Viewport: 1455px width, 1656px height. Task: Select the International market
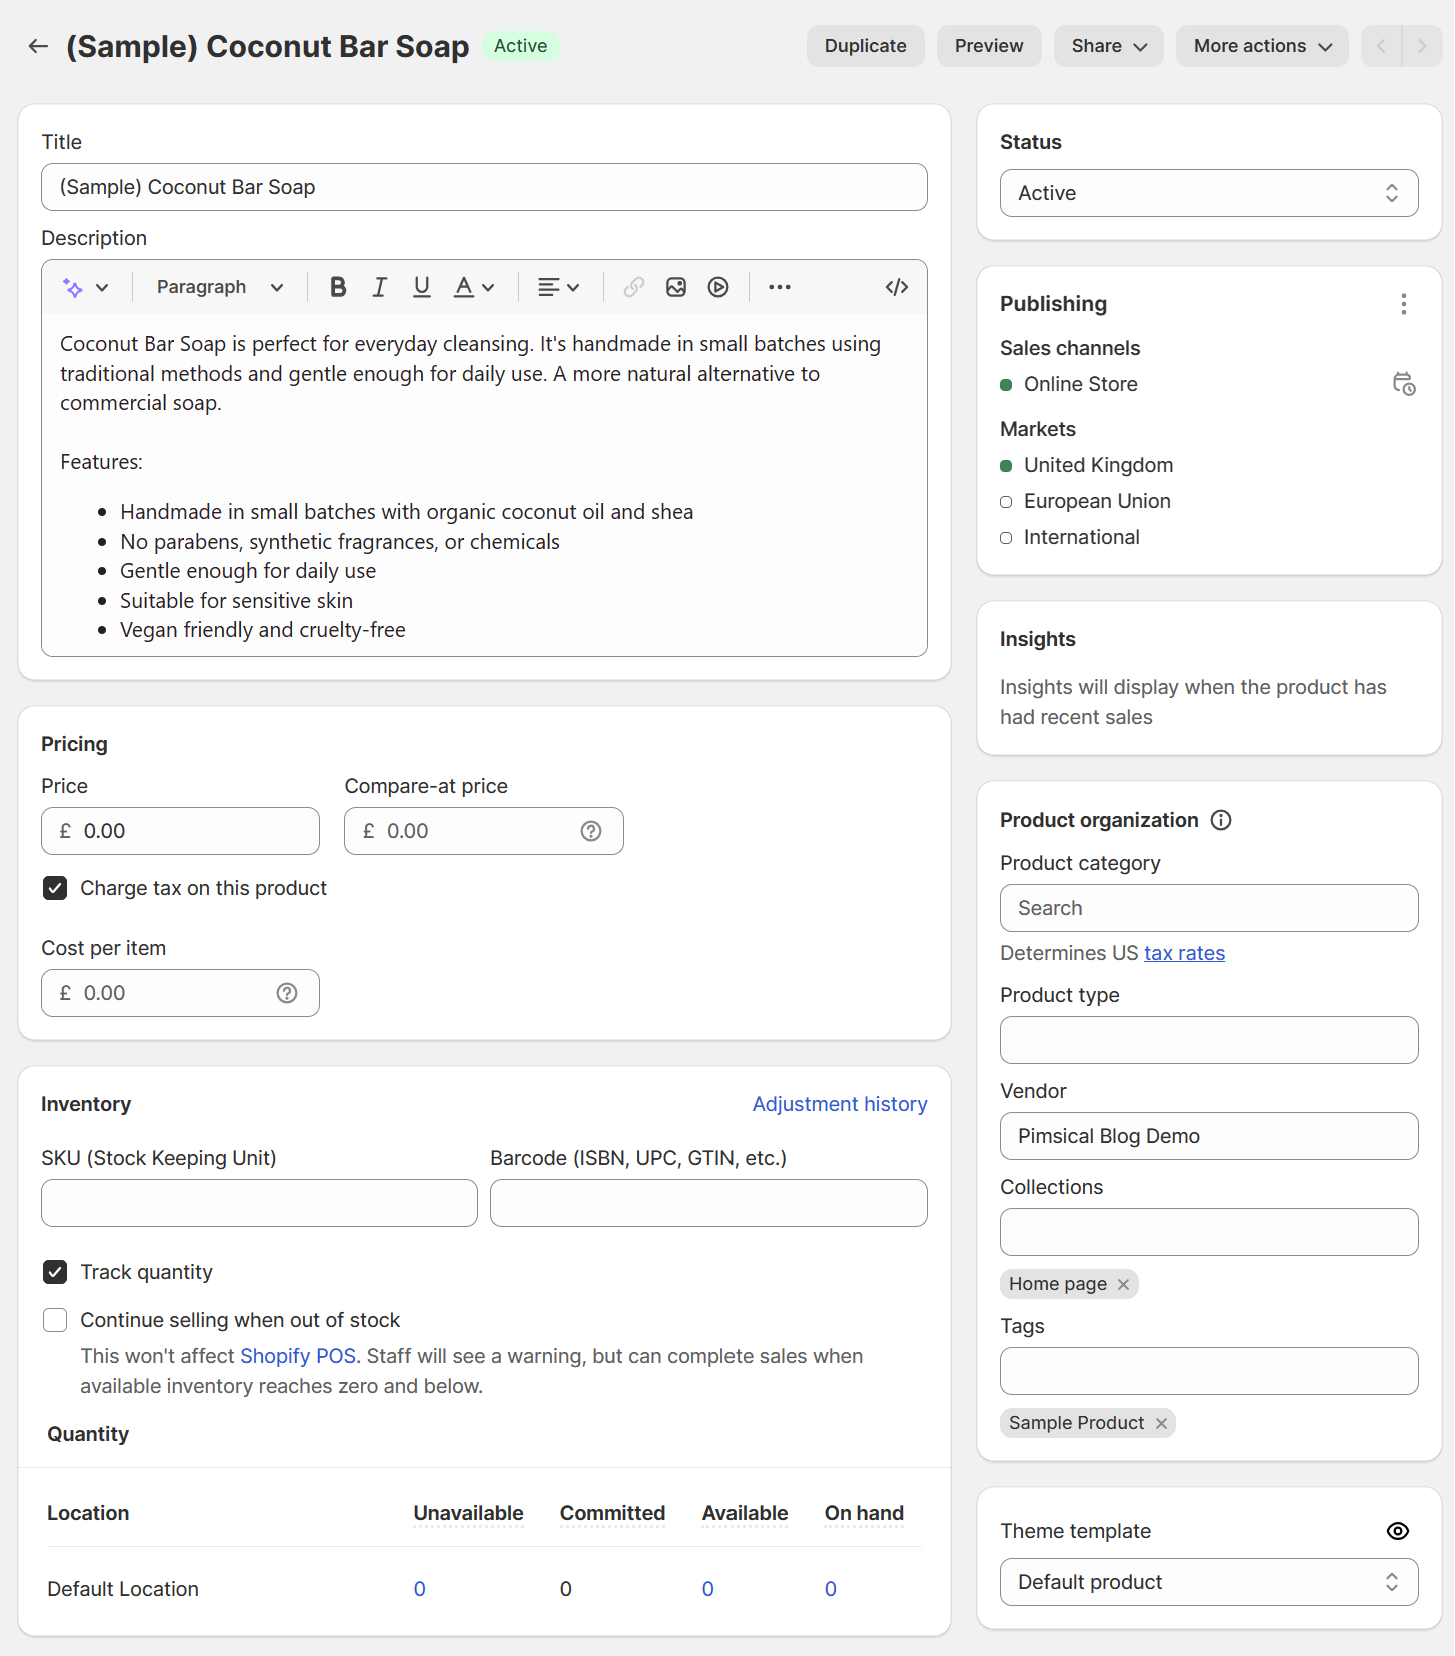point(1082,537)
